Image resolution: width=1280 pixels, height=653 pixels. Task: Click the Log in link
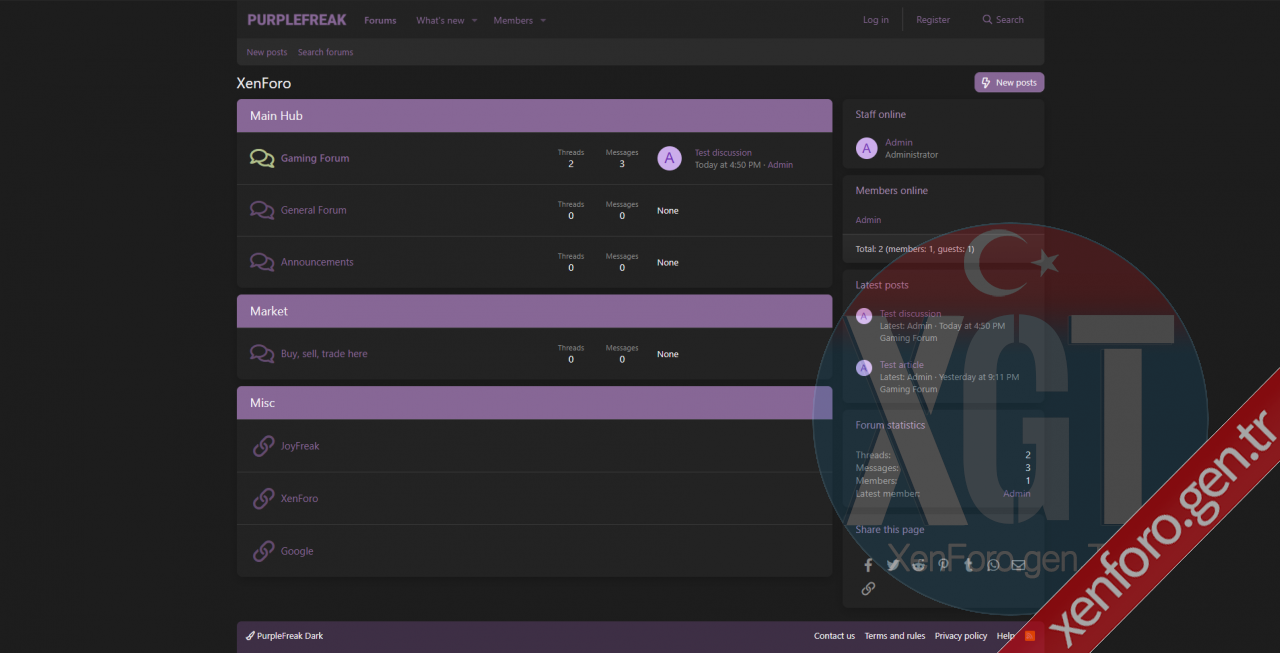pos(876,20)
